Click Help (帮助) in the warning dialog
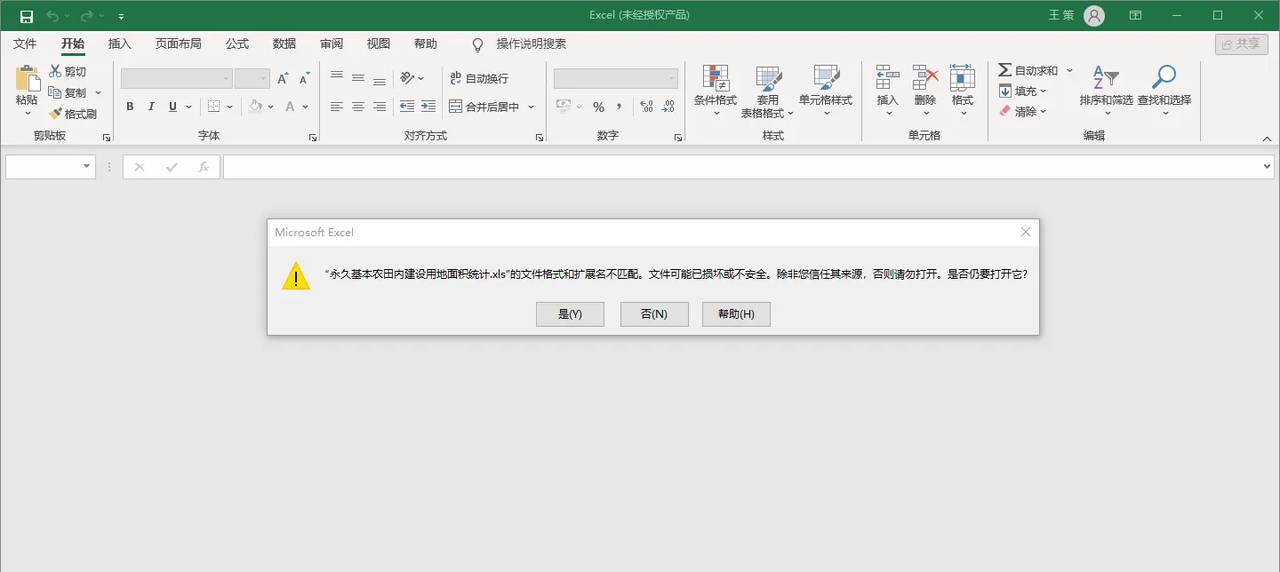This screenshot has width=1280, height=572. click(x=736, y=314)
